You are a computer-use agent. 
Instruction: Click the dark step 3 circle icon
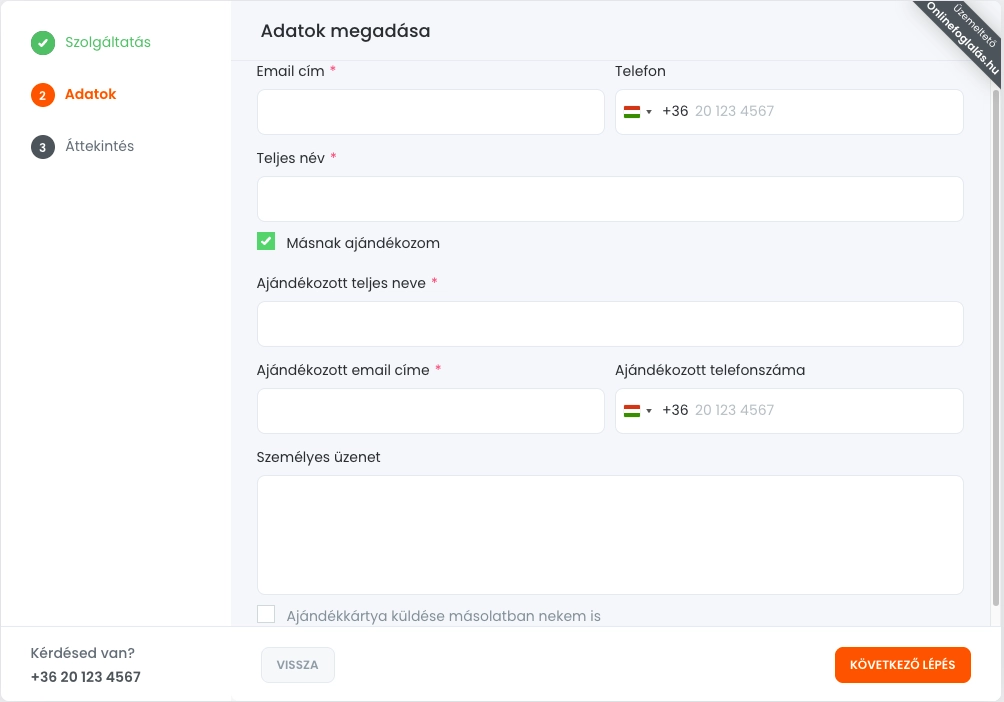point(43,147)
